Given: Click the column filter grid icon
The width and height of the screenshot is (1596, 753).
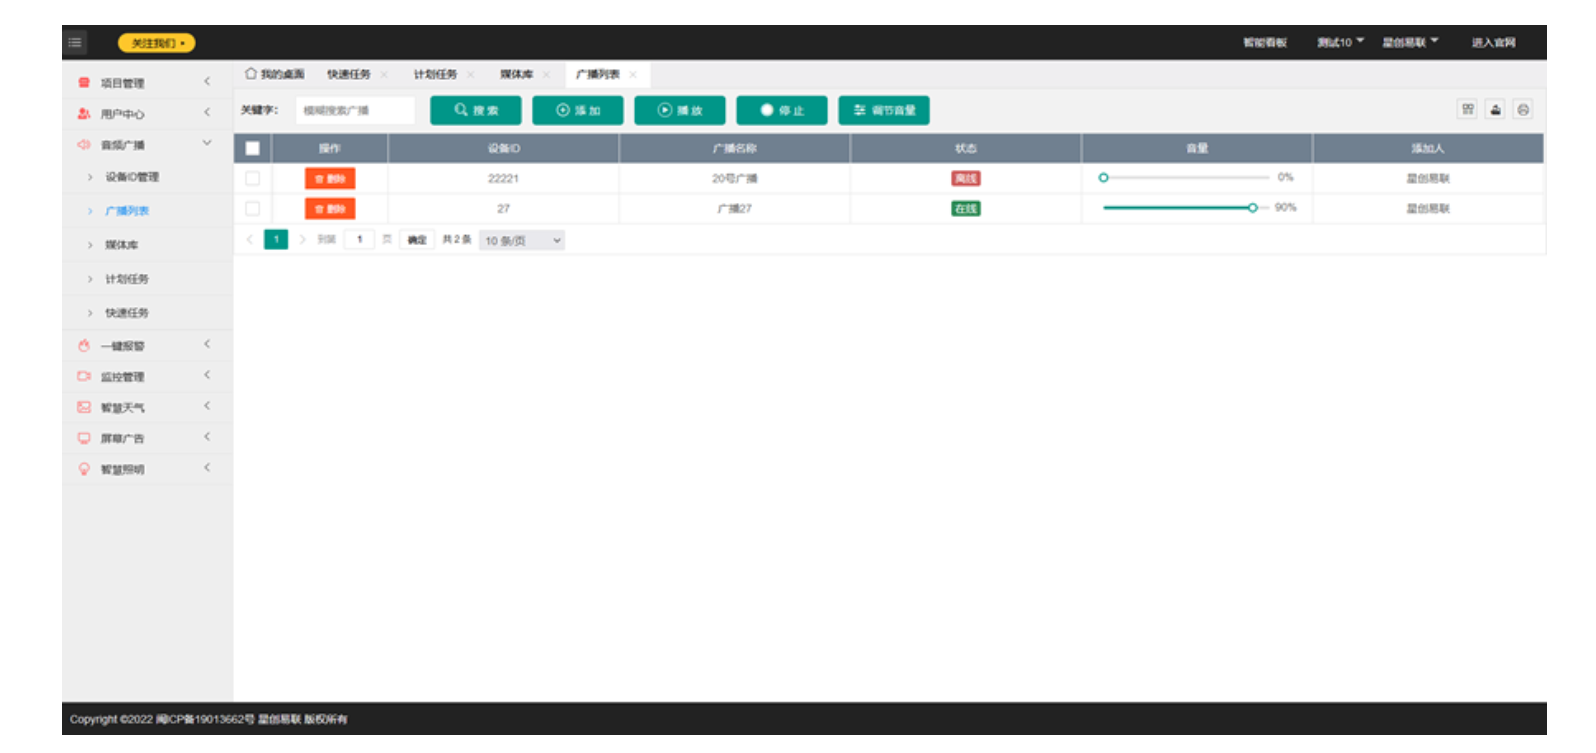Looking at the screenshot, I should [x=1467, y=109].
